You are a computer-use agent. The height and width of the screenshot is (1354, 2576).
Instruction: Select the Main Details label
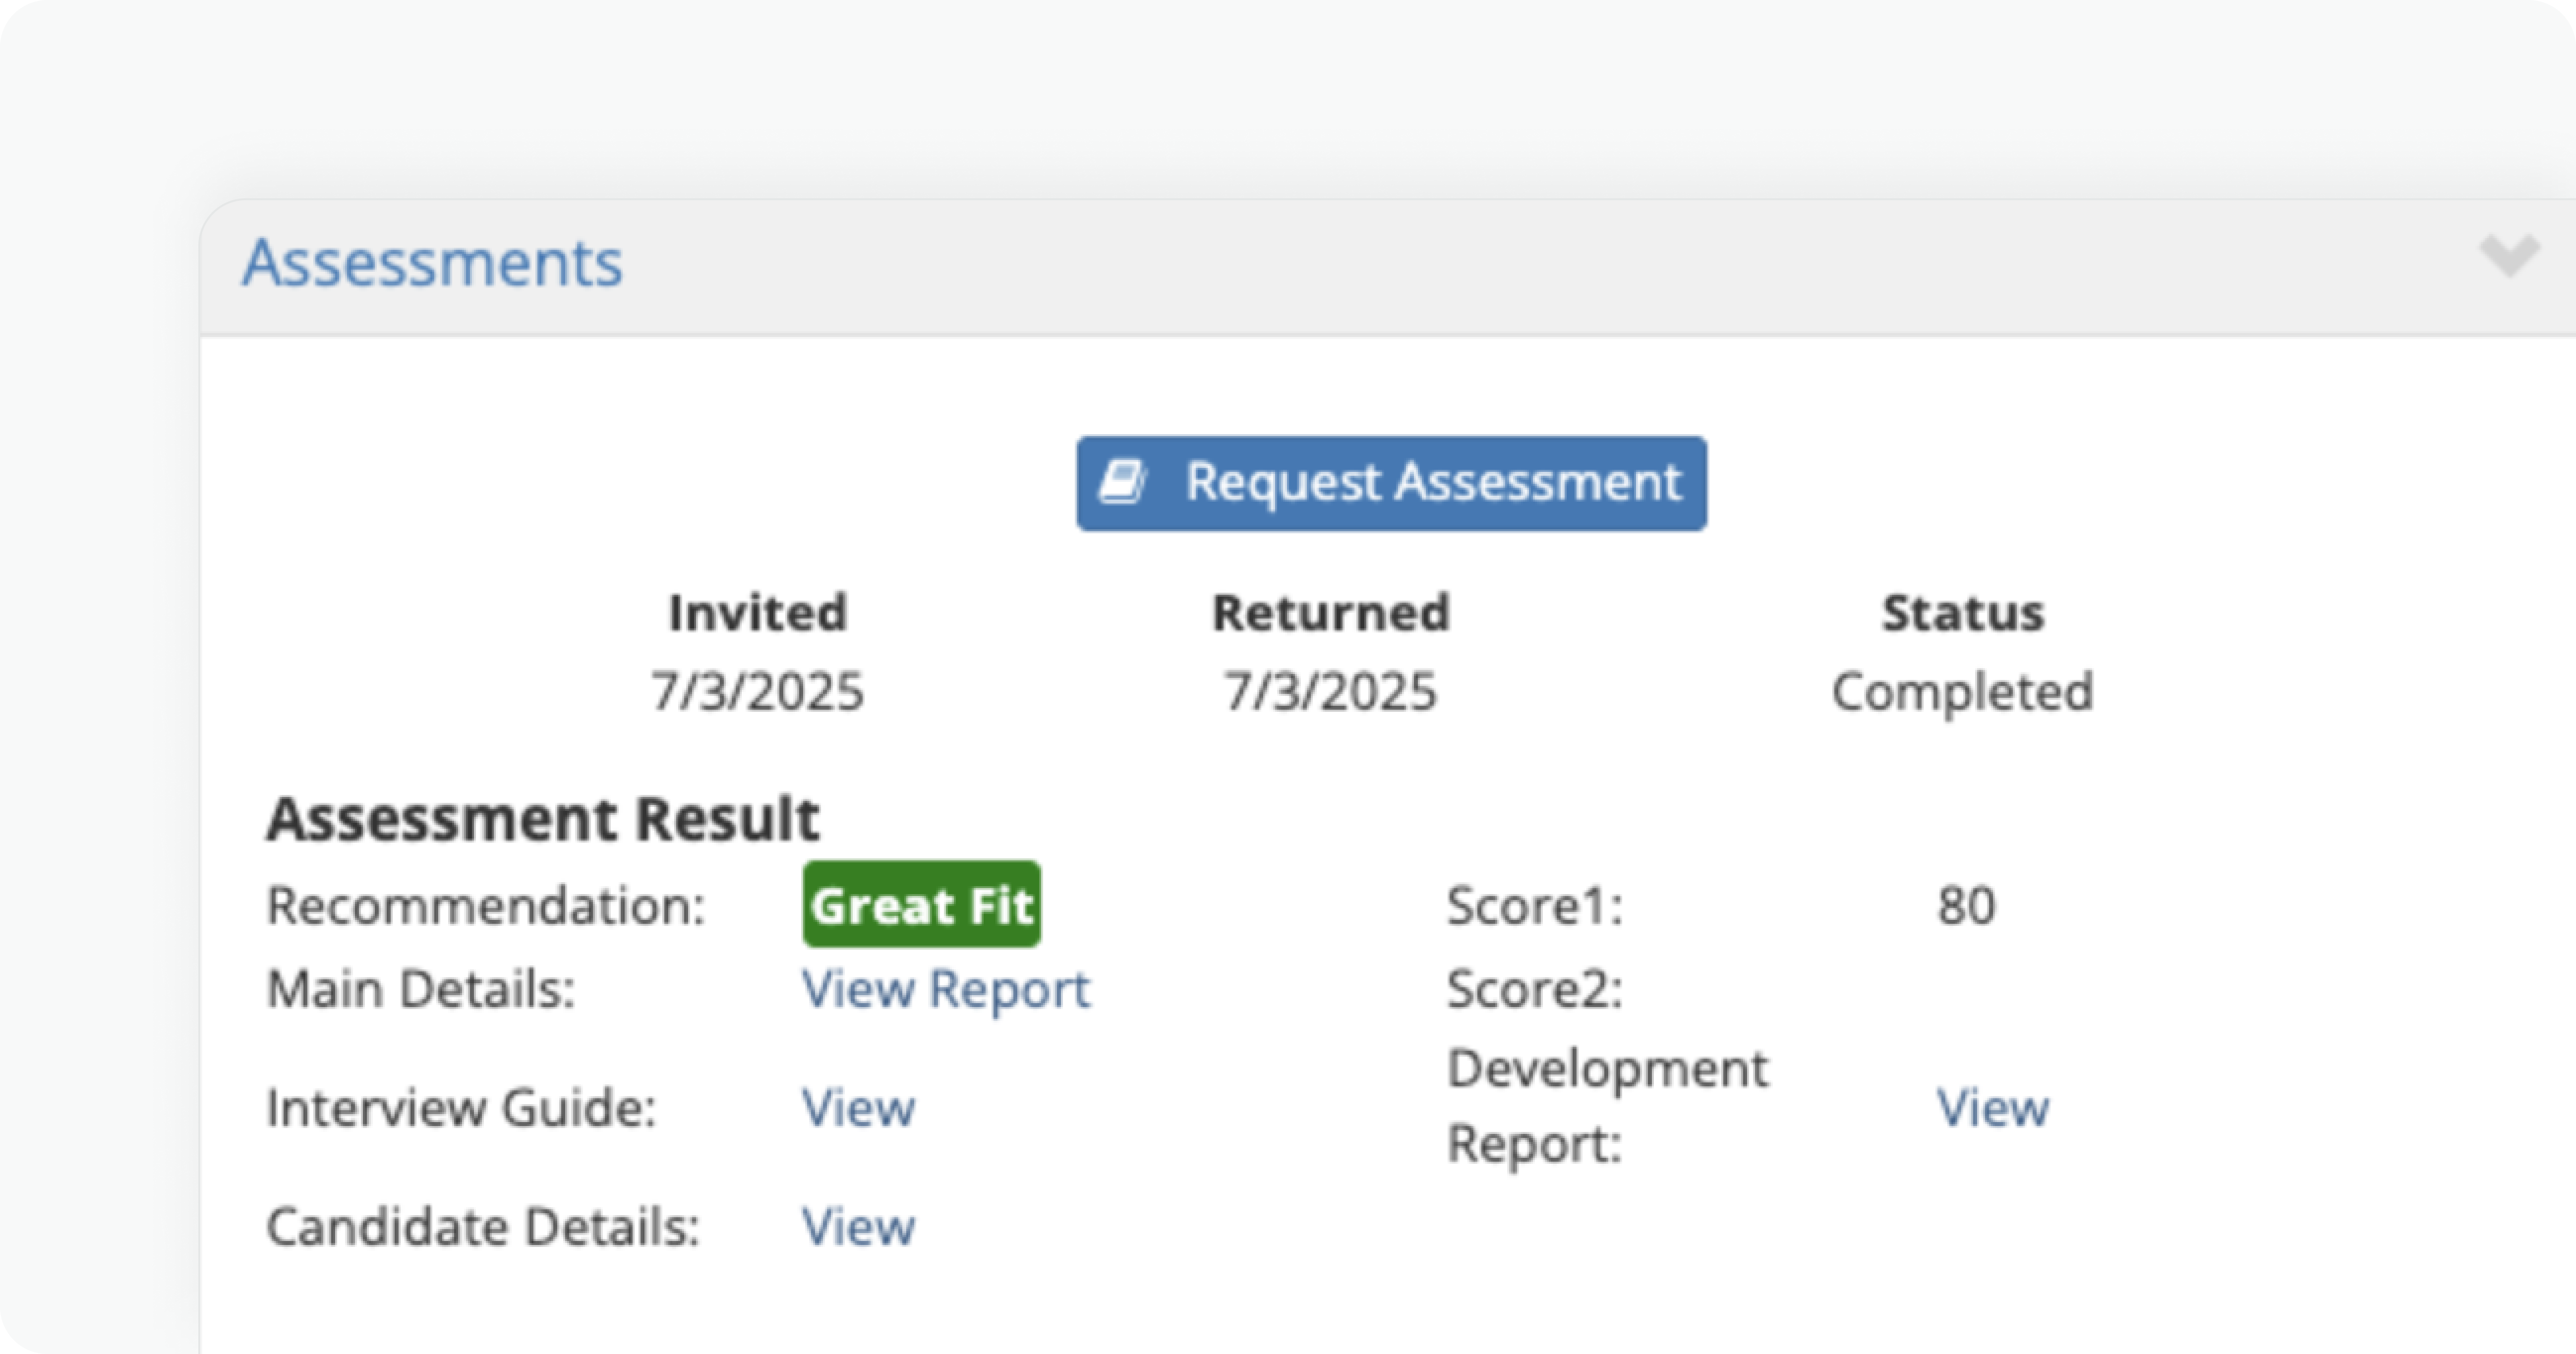(420, 990)
